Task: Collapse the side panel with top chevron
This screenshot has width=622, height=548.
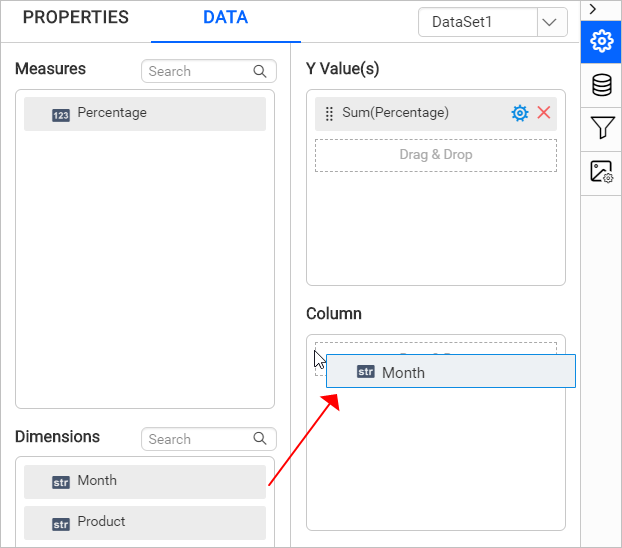Action: [593, 8]
